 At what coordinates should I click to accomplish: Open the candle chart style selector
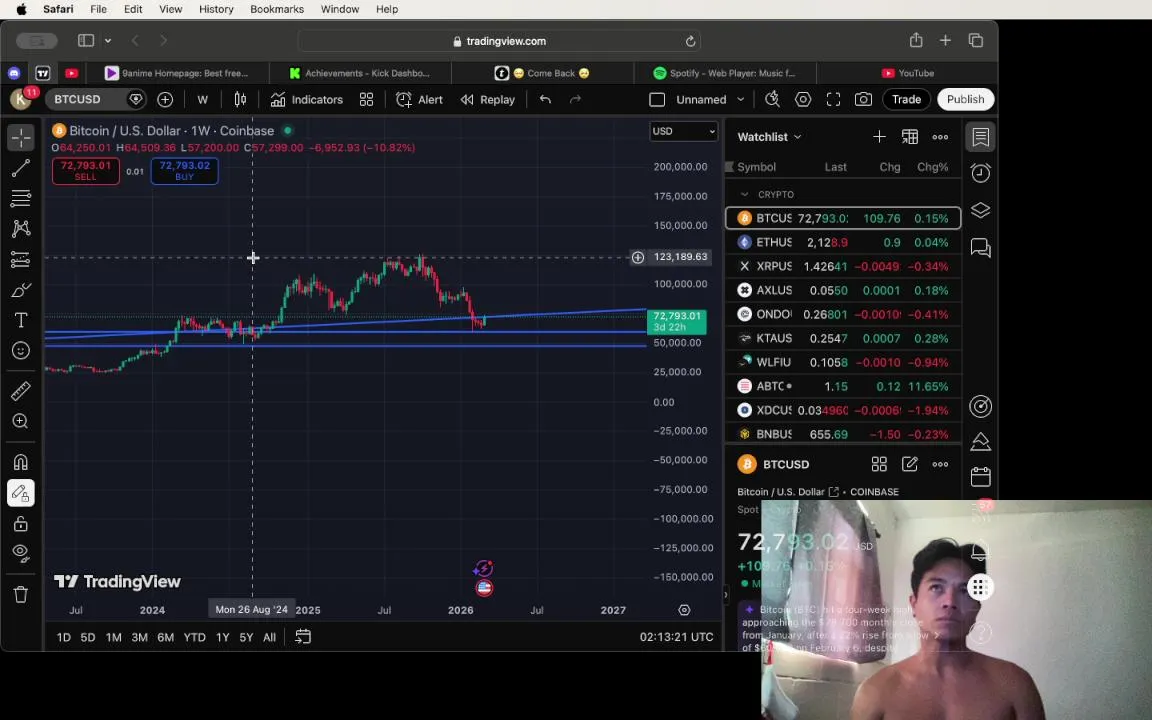240,99
